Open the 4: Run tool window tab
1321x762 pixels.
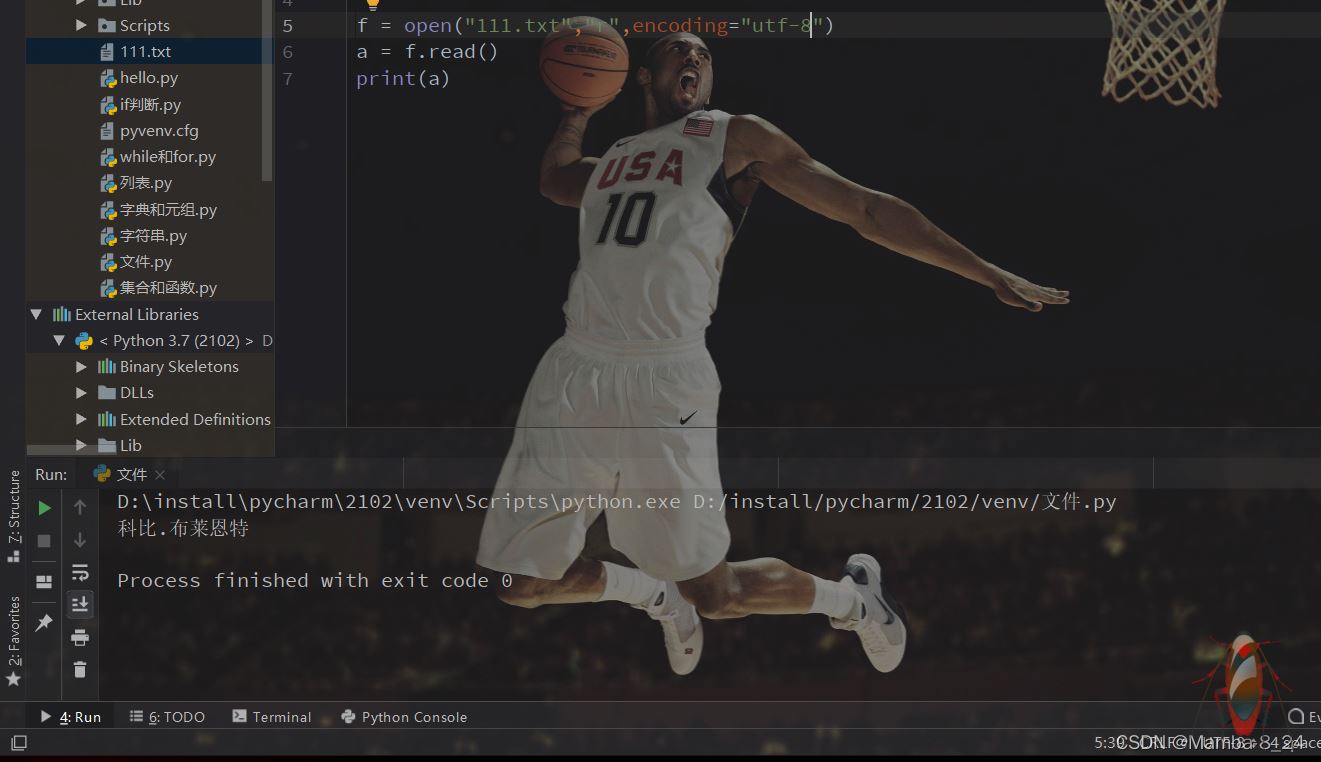[71, 717]
